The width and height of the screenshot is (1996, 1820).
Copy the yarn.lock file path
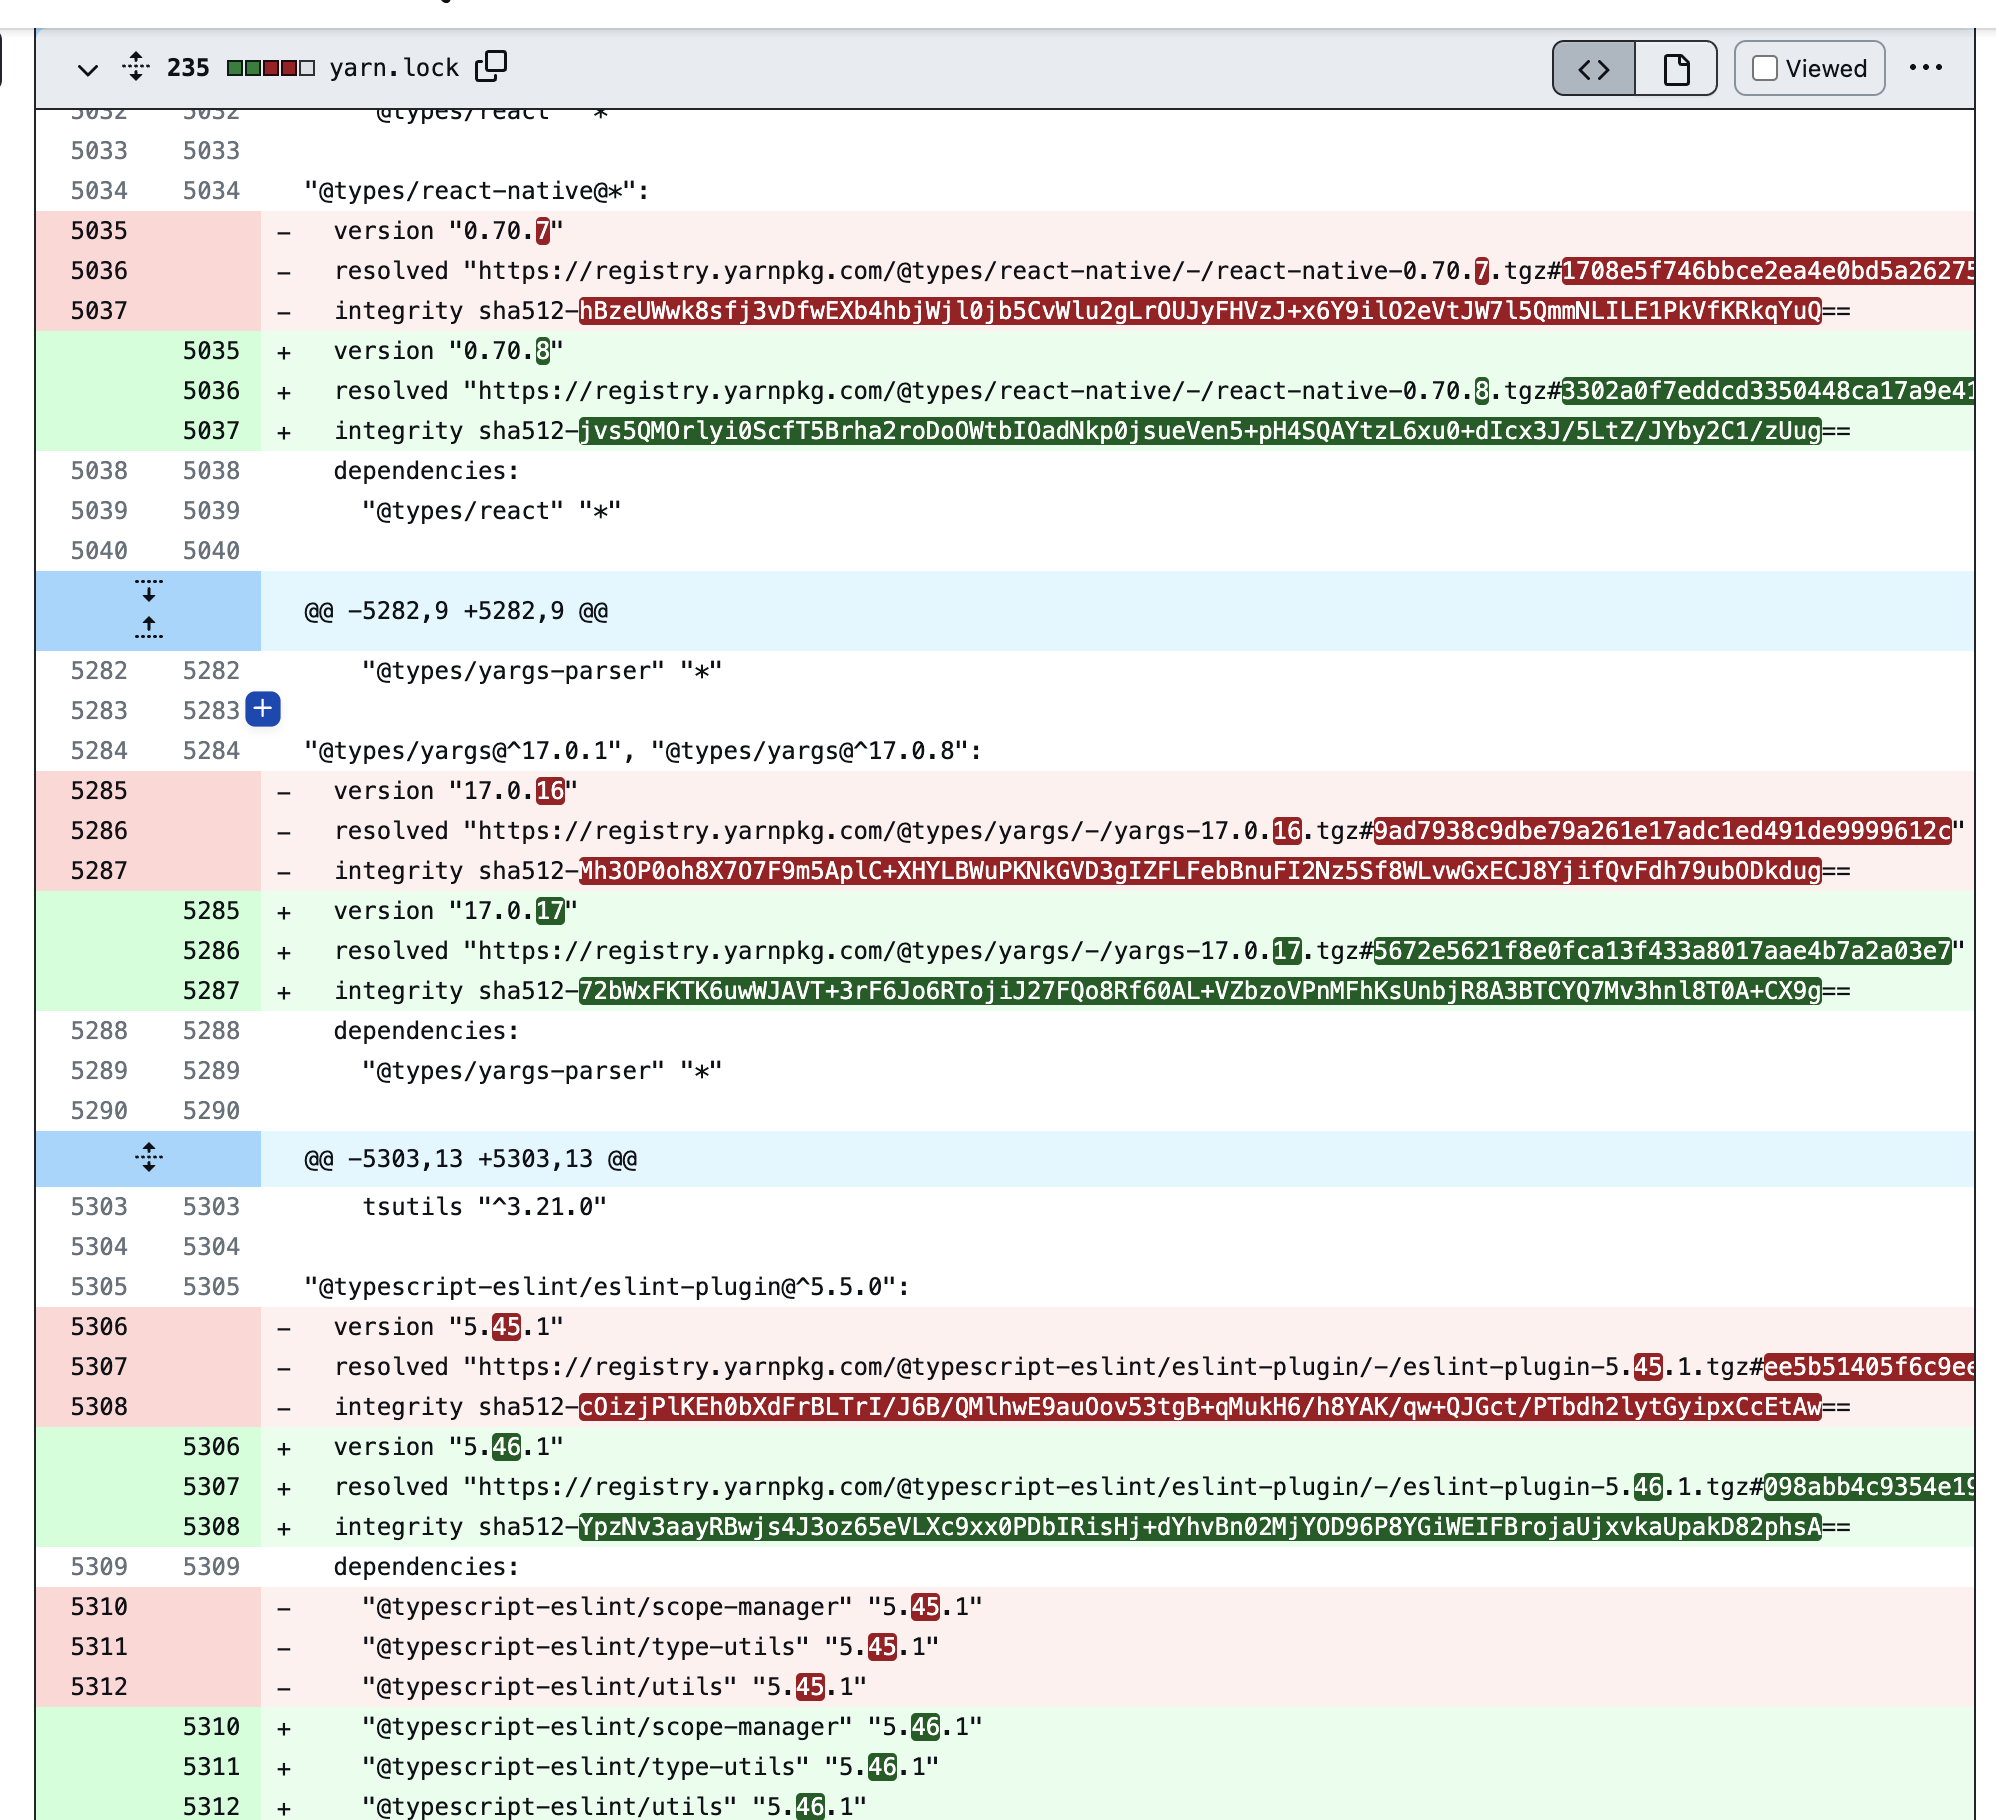click(491, 66)
